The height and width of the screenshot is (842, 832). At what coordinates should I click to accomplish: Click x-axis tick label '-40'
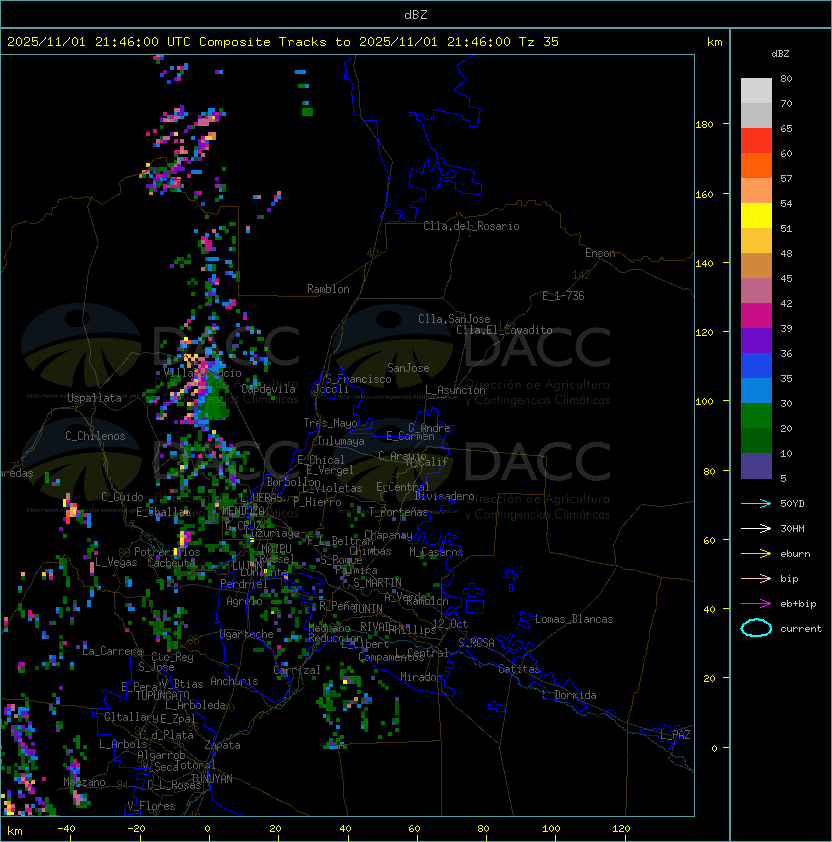(x=66, y=829)
